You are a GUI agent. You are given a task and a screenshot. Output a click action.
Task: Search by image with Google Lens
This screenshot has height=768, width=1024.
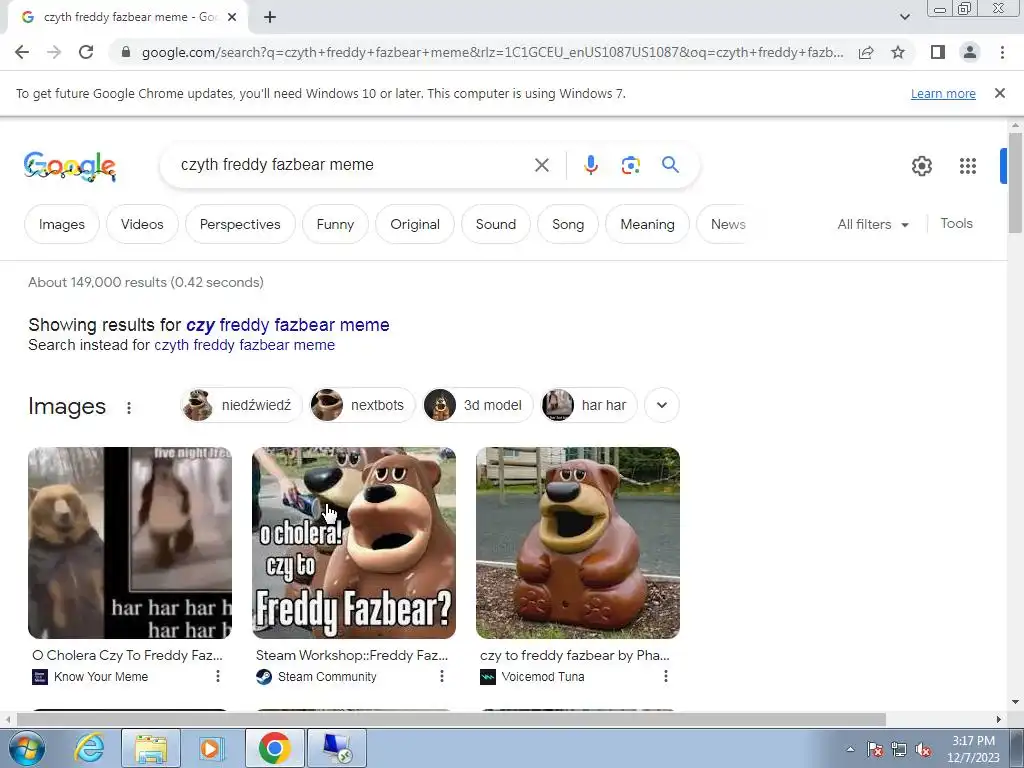(630, 165)
